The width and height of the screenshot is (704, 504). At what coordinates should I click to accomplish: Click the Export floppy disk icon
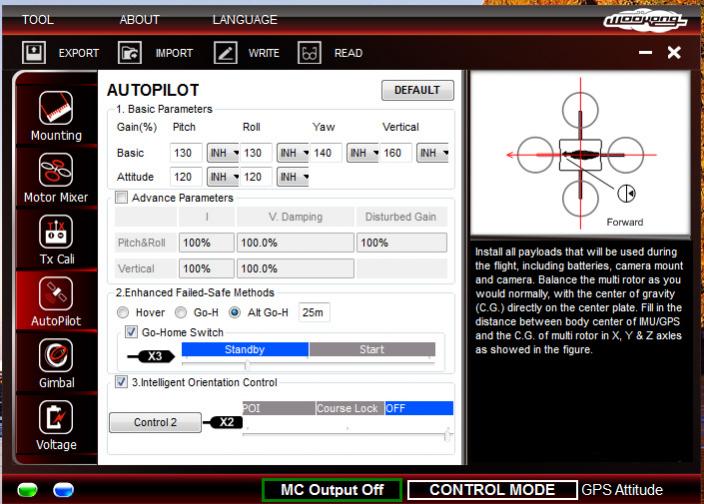(34, 52)
